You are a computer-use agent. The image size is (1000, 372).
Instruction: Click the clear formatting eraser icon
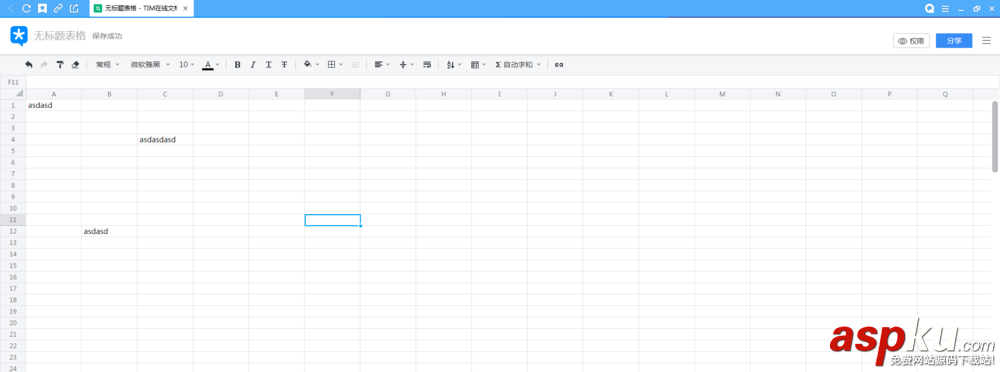coord(75,64)
